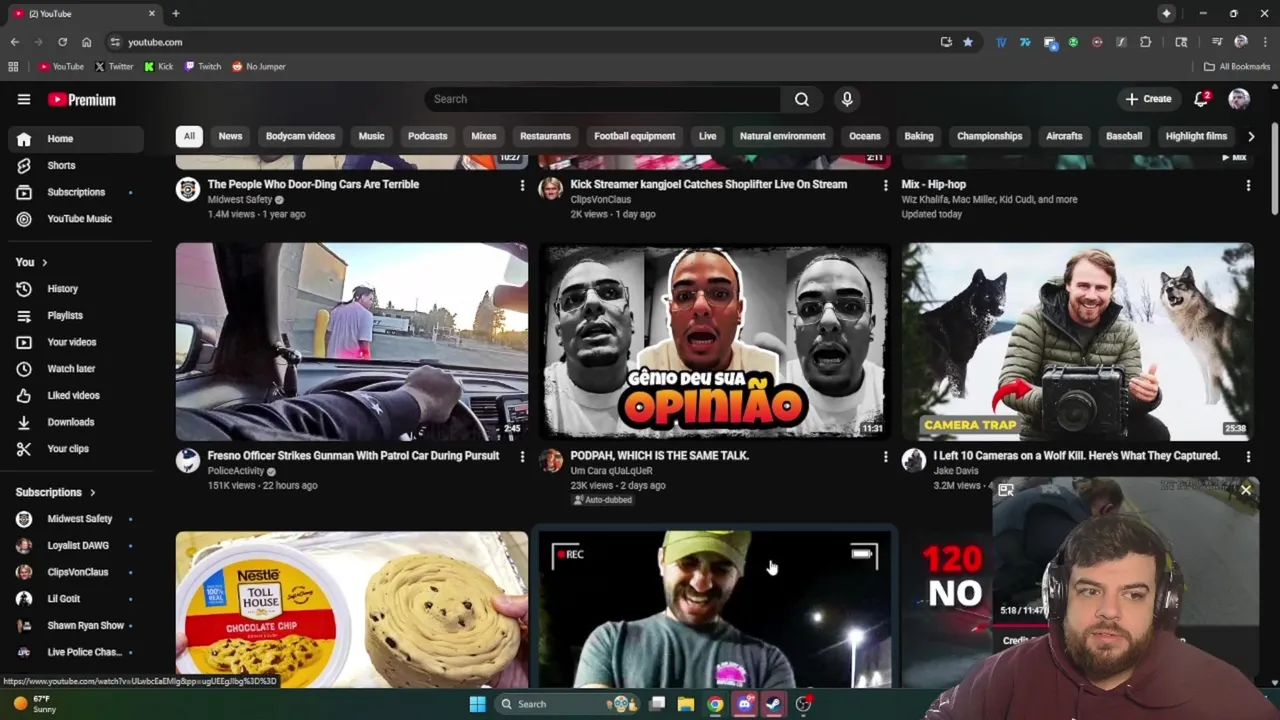Close the miniplayer with the X
The height and width of the screenshot is (720, 1280).
click(1246, 490)
